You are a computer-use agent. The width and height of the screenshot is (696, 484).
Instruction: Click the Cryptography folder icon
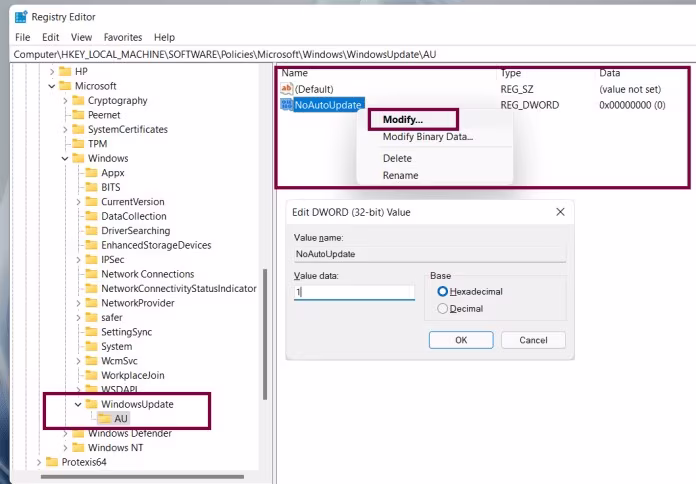click(78, 100)
